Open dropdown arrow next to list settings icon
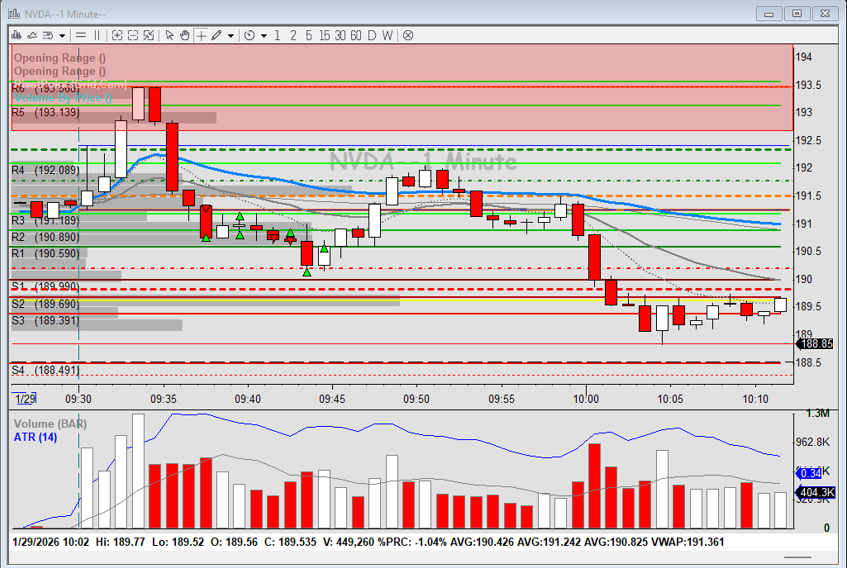 coord(62,36)
